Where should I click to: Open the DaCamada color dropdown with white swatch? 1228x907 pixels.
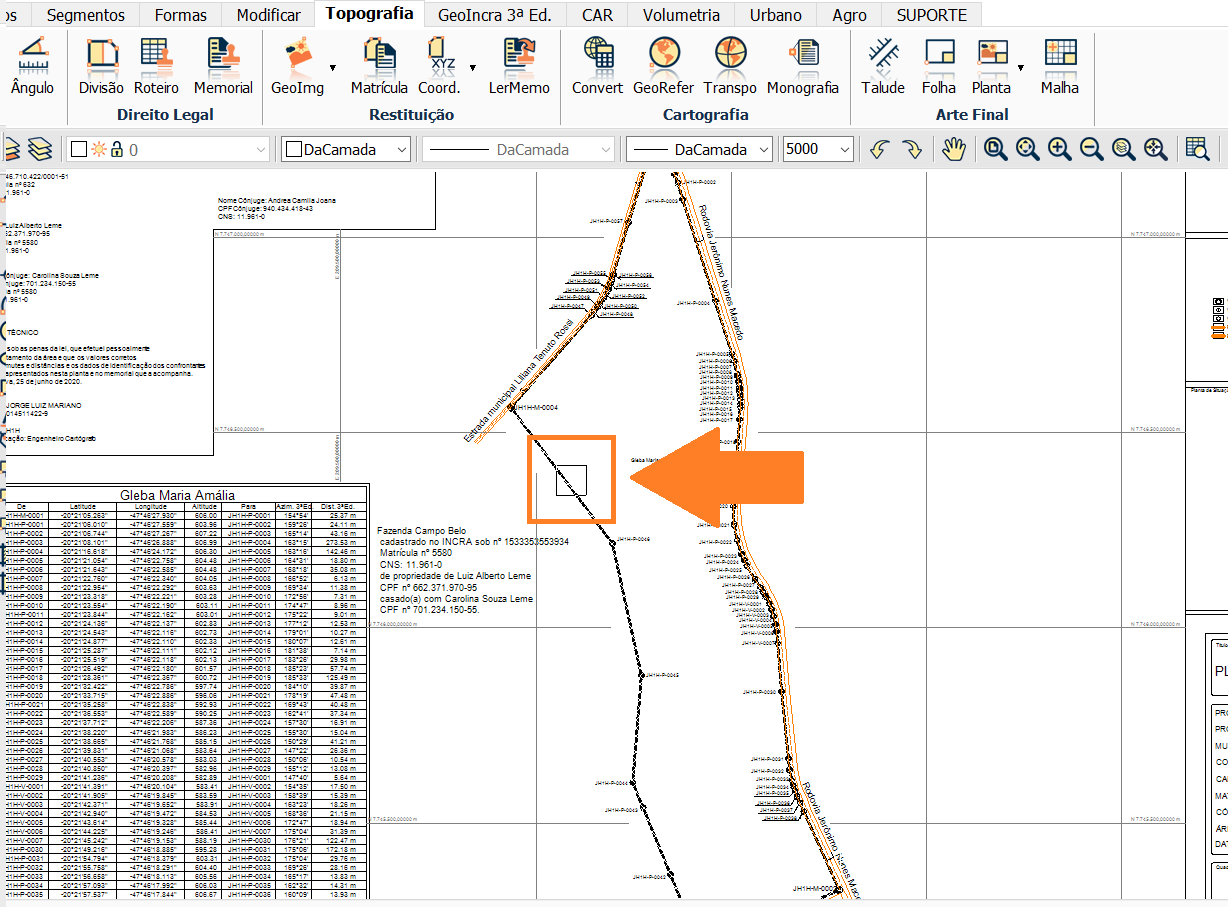[x=346, y=150]
